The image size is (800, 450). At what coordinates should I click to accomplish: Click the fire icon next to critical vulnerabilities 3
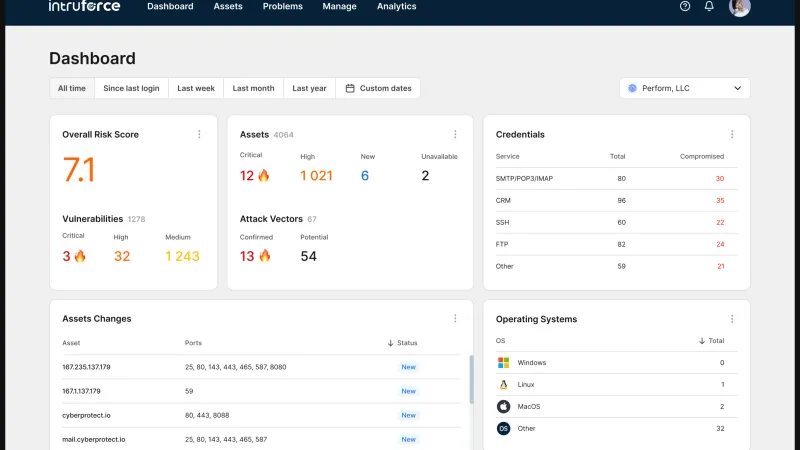click(x=80, y=256)
